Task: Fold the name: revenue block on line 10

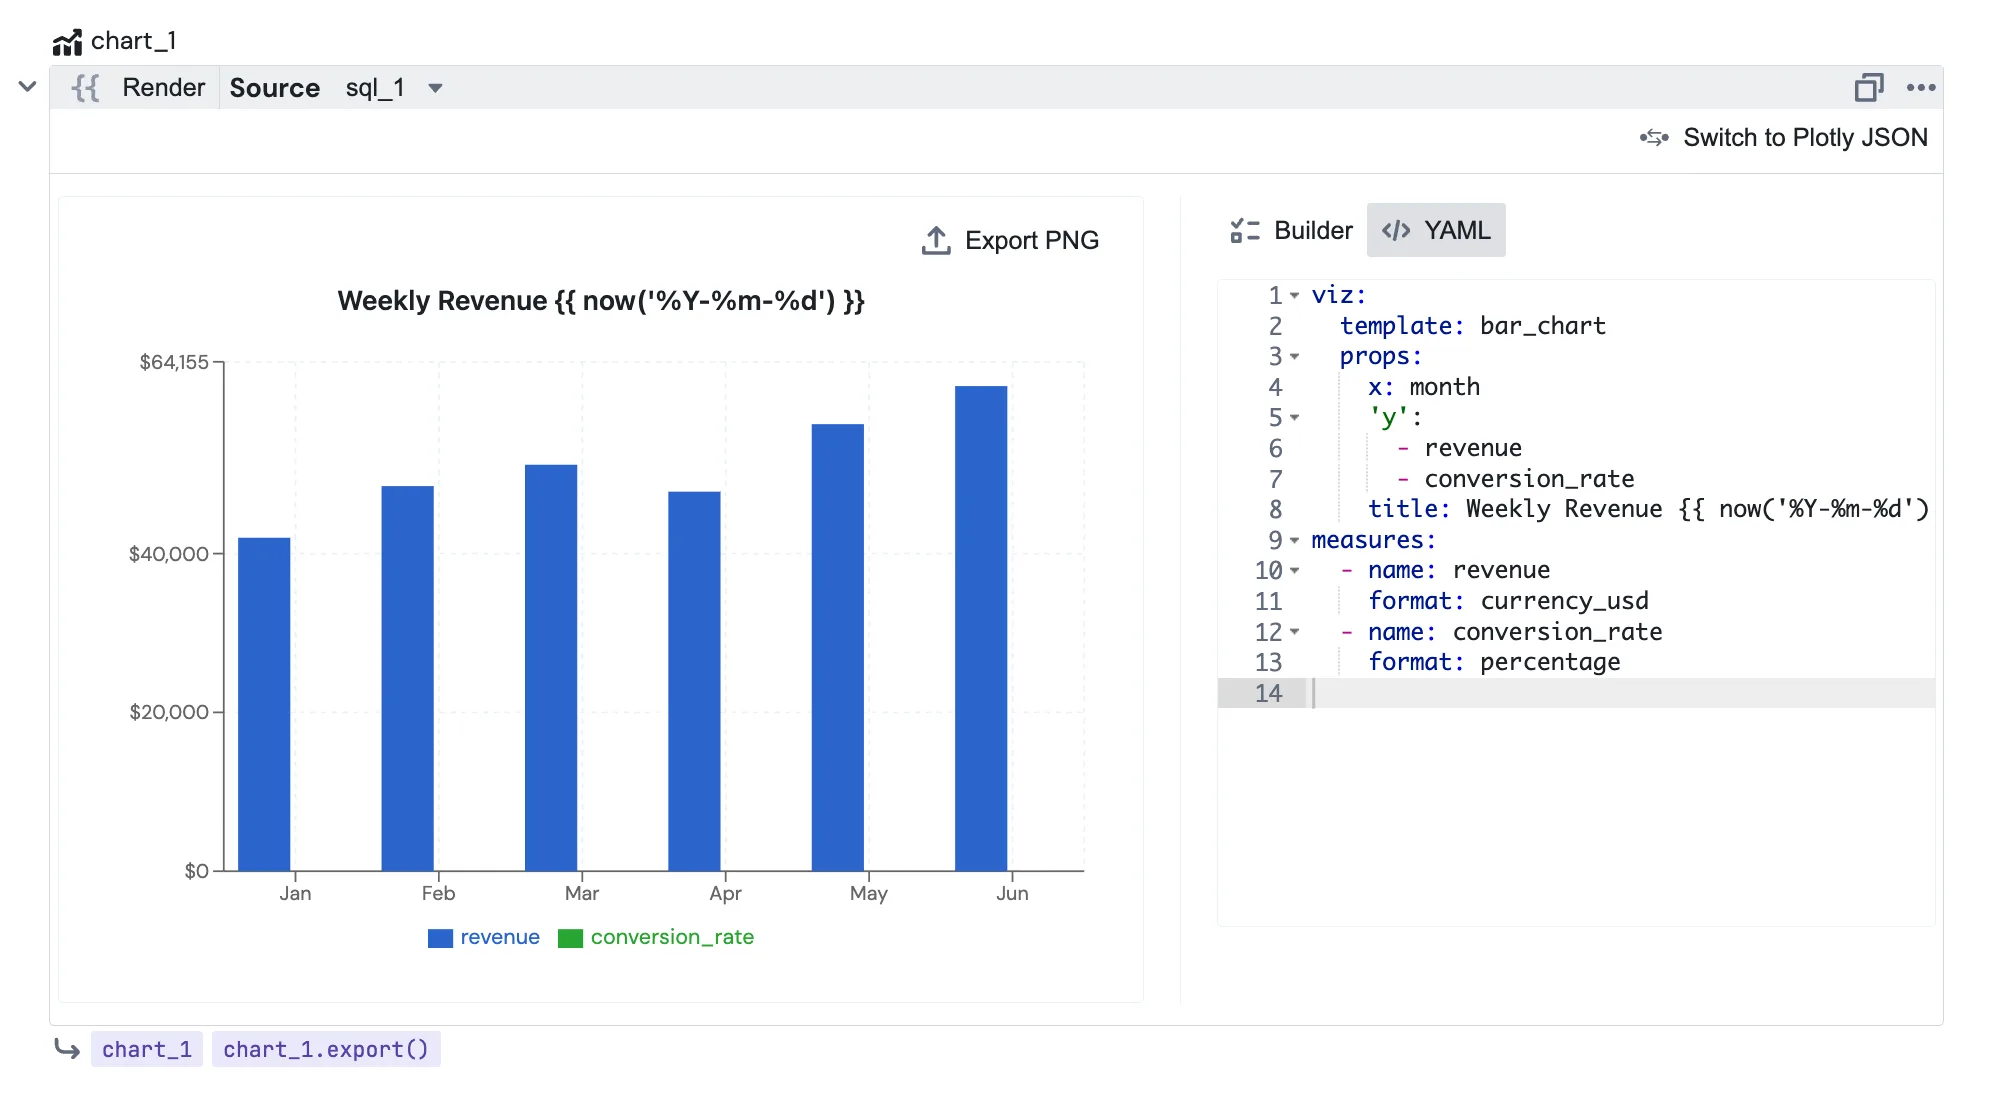Action: click(1294, 571)
